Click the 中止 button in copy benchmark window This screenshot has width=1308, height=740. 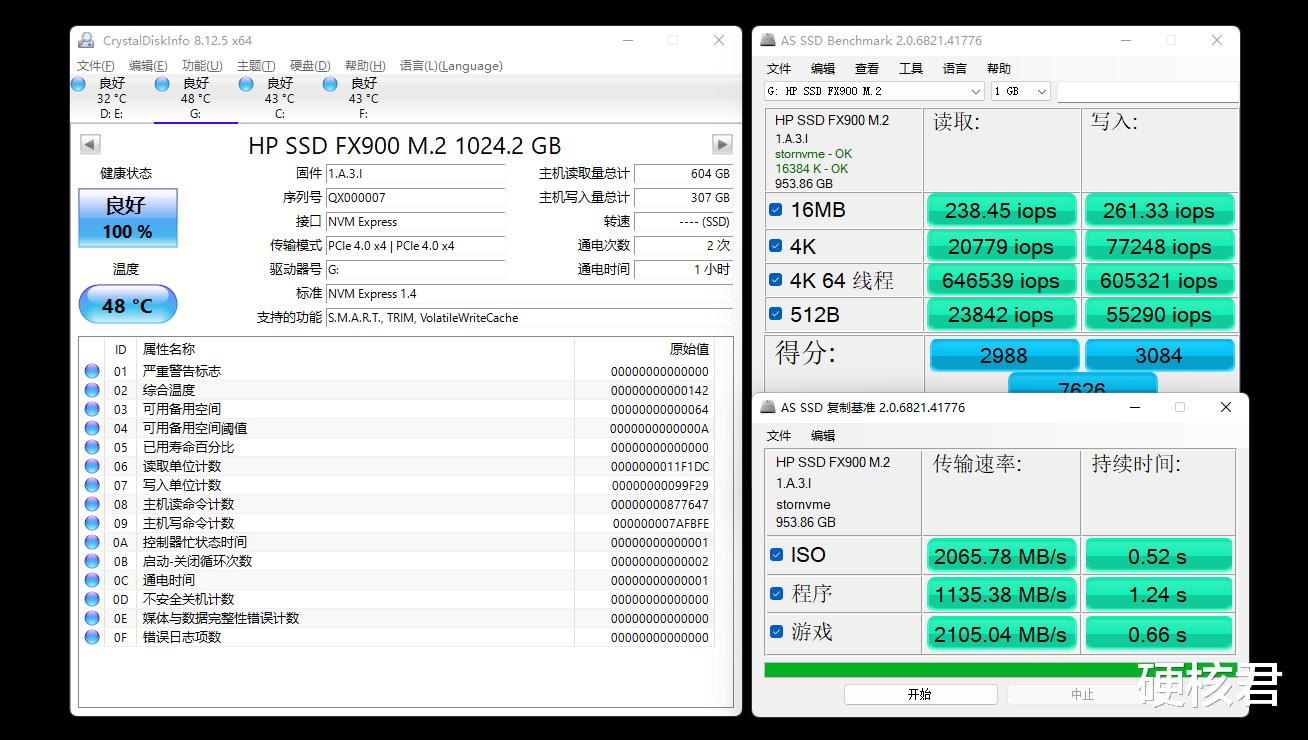(1082, 694)
